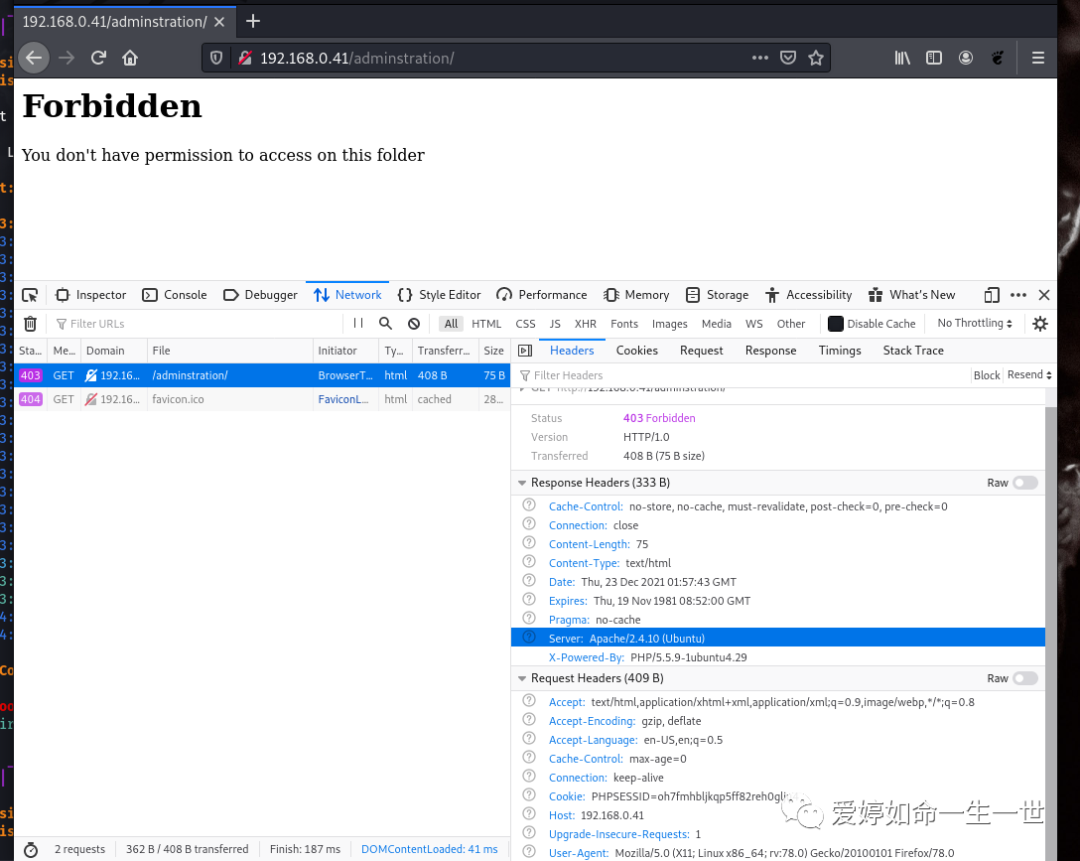Open FaviconLoader initiator link
This screenshot has height=861, width=1080.
point(343,400)
